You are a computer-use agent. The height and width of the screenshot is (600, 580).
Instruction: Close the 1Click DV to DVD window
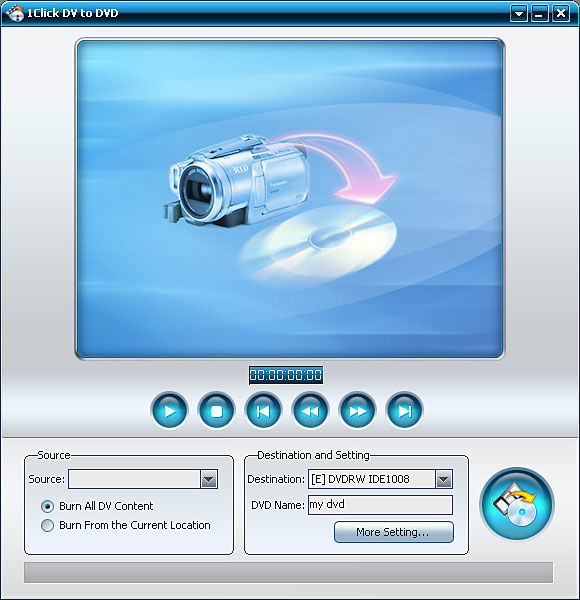tap(561, 14)
